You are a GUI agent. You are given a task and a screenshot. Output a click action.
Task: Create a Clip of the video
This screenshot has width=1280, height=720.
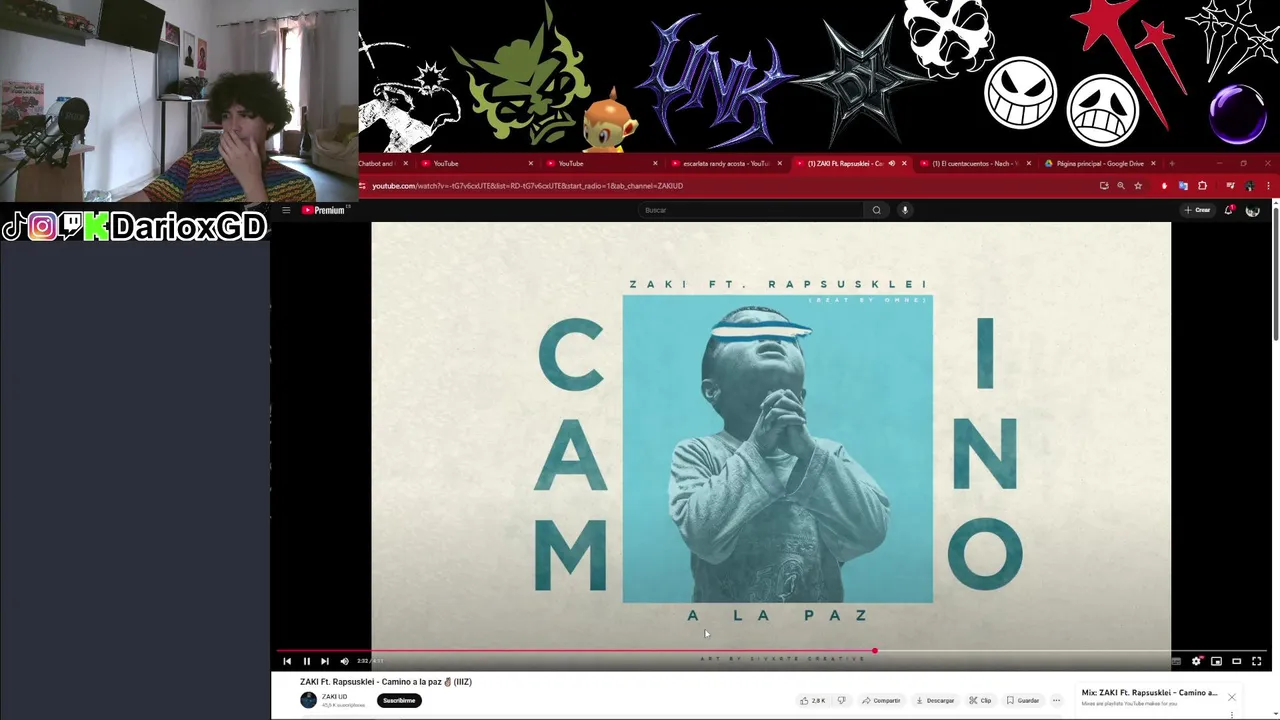tap(980, 700)
